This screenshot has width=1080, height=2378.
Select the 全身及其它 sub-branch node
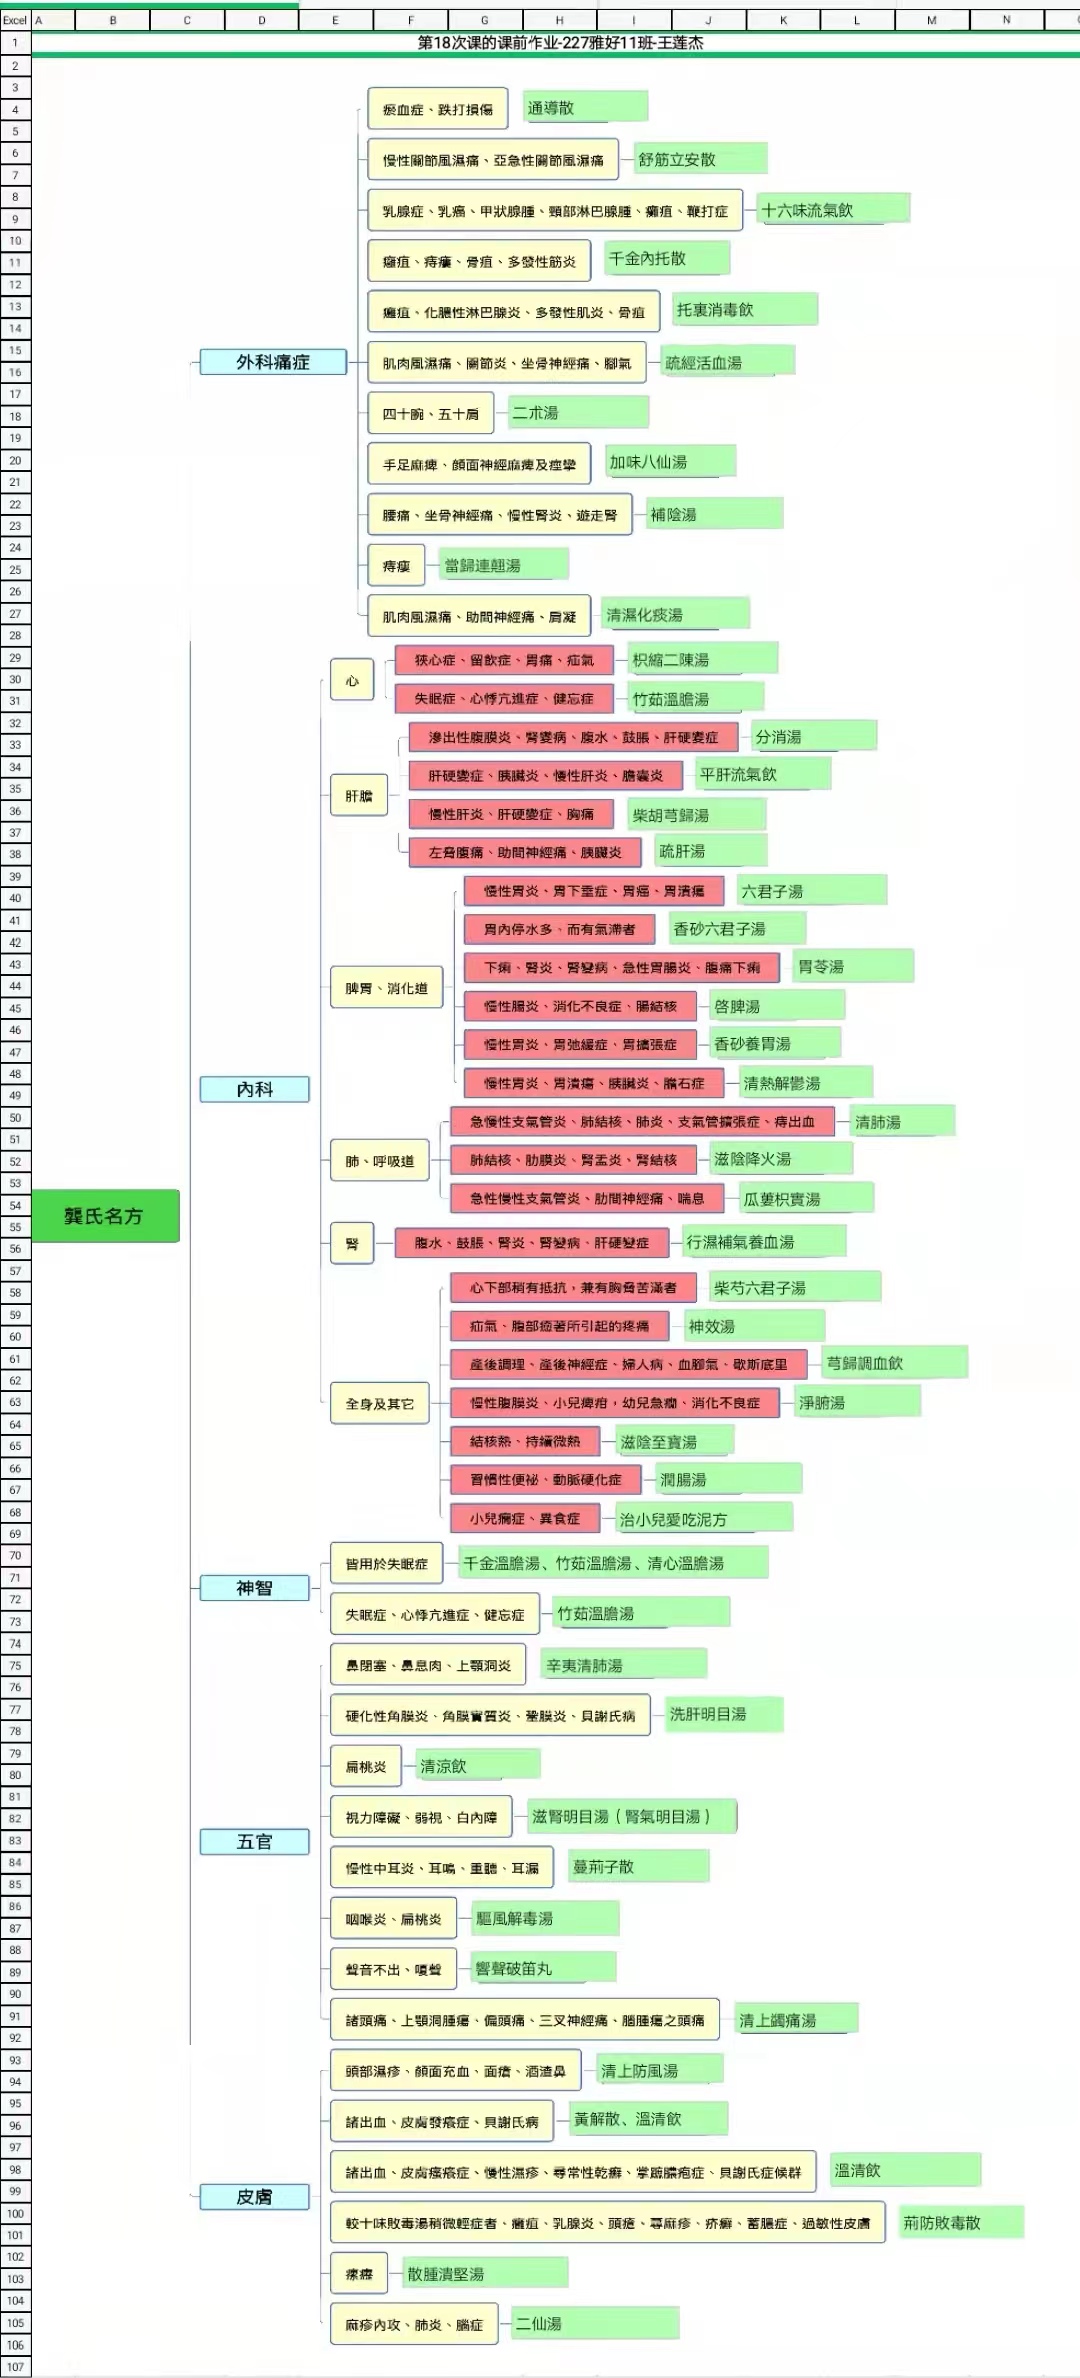[x=380, y=1404]
